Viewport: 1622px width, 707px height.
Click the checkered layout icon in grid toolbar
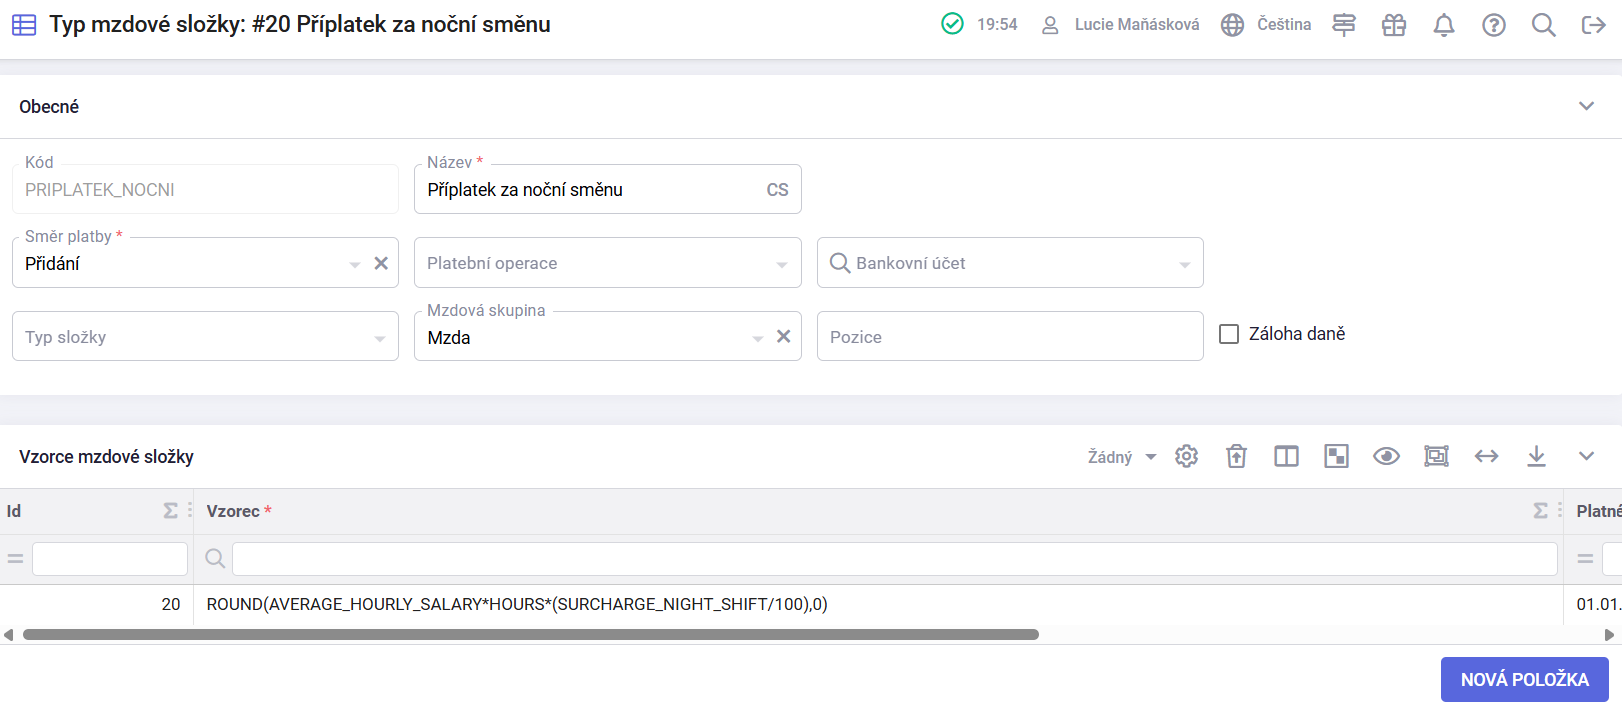[1337, 456]
